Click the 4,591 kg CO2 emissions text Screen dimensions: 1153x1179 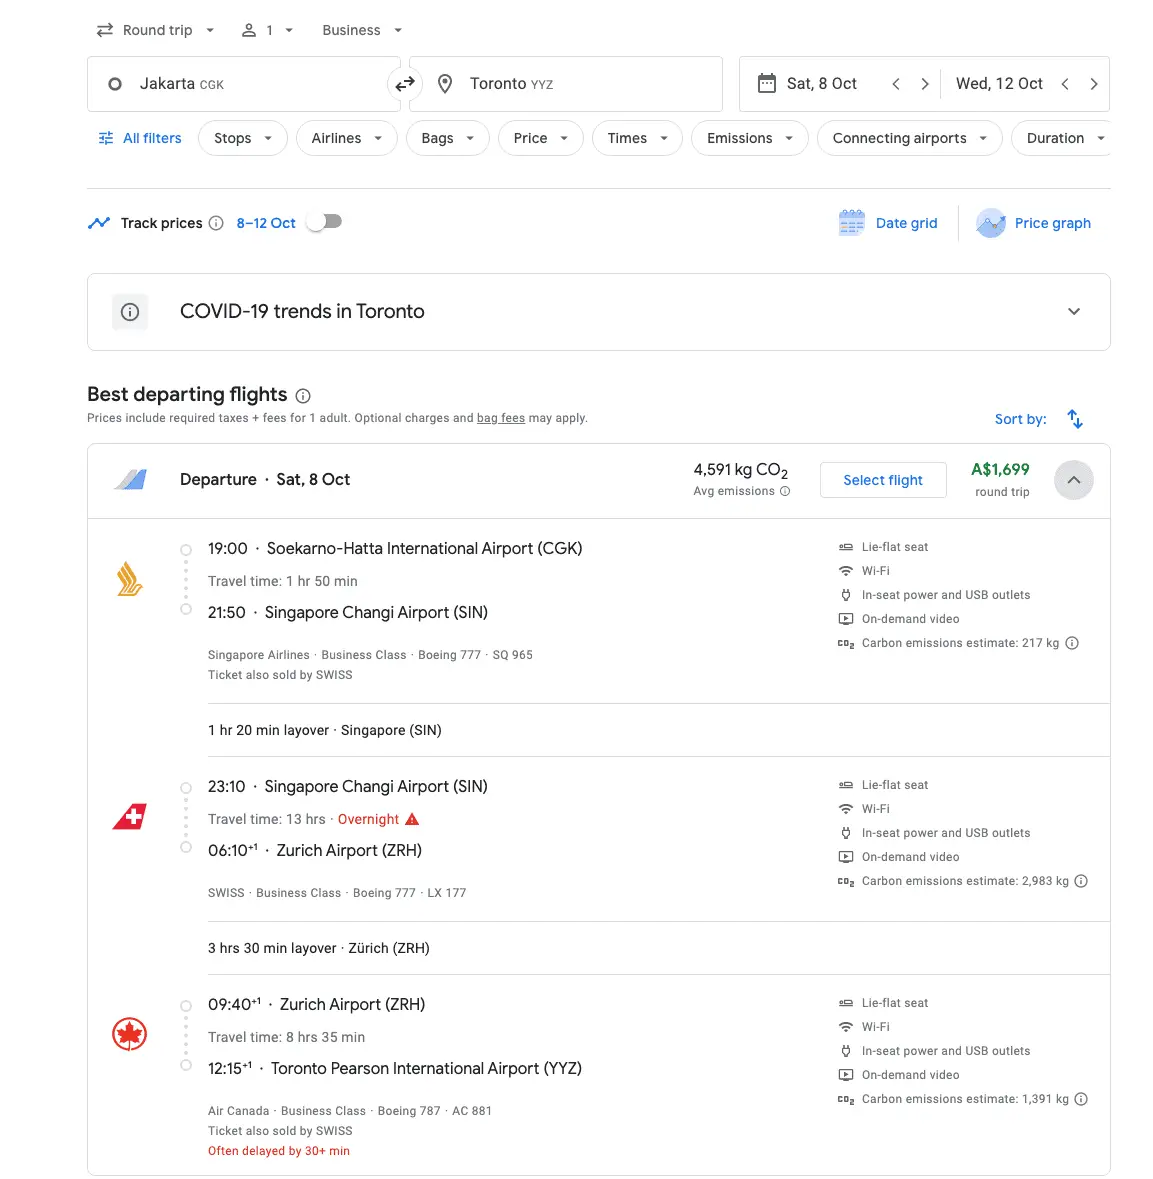(741, 471)
